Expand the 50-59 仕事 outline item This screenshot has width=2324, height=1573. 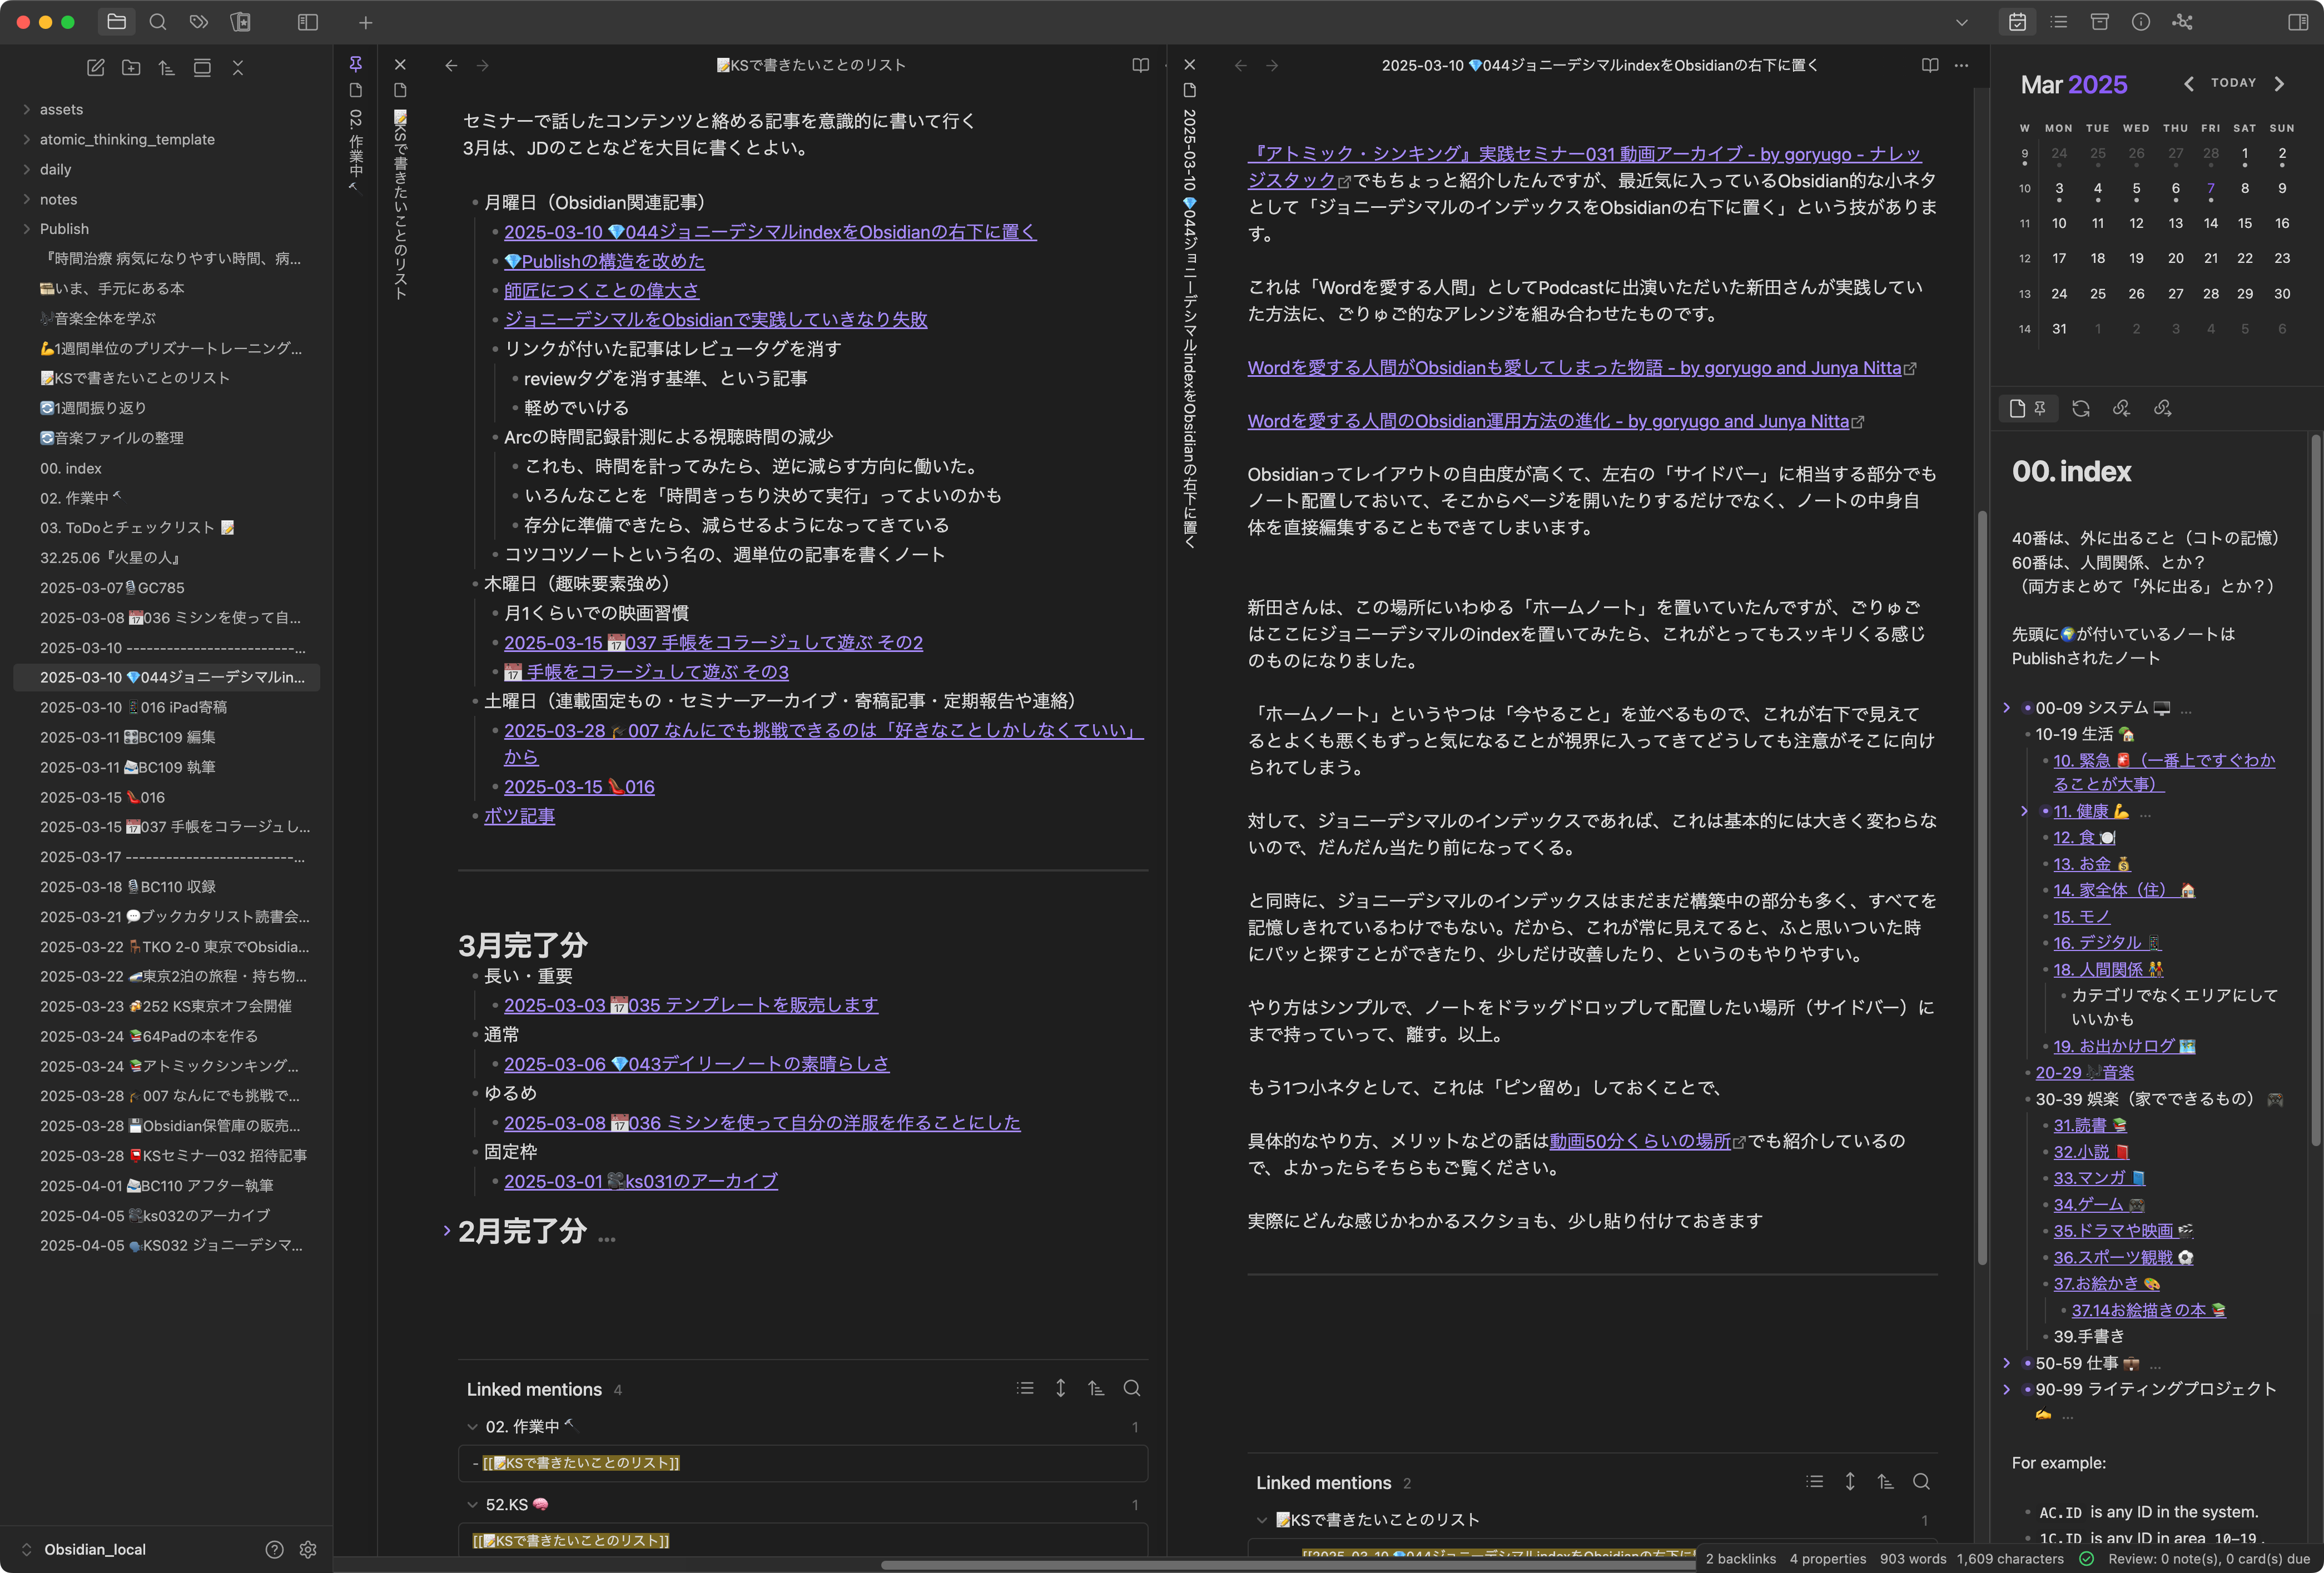[x=2006, y=1363]
